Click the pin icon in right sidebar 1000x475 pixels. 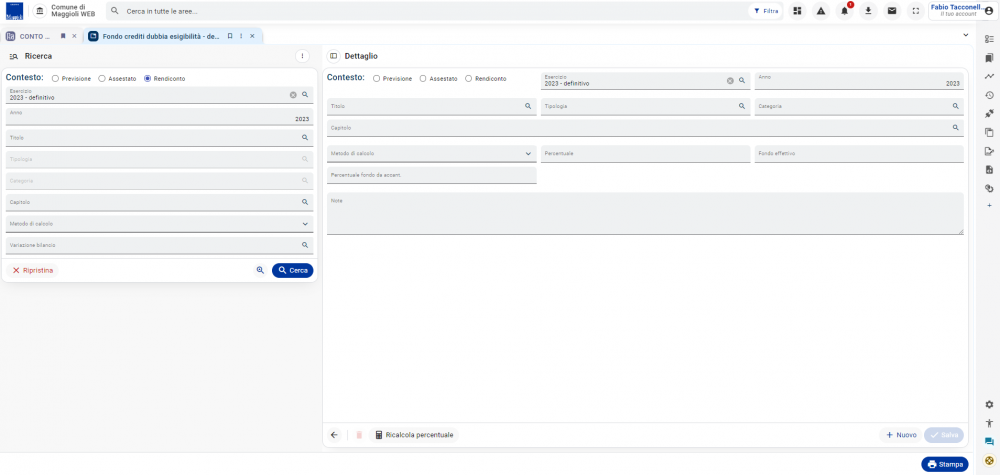pyautogui.click(x=989, y=113)
